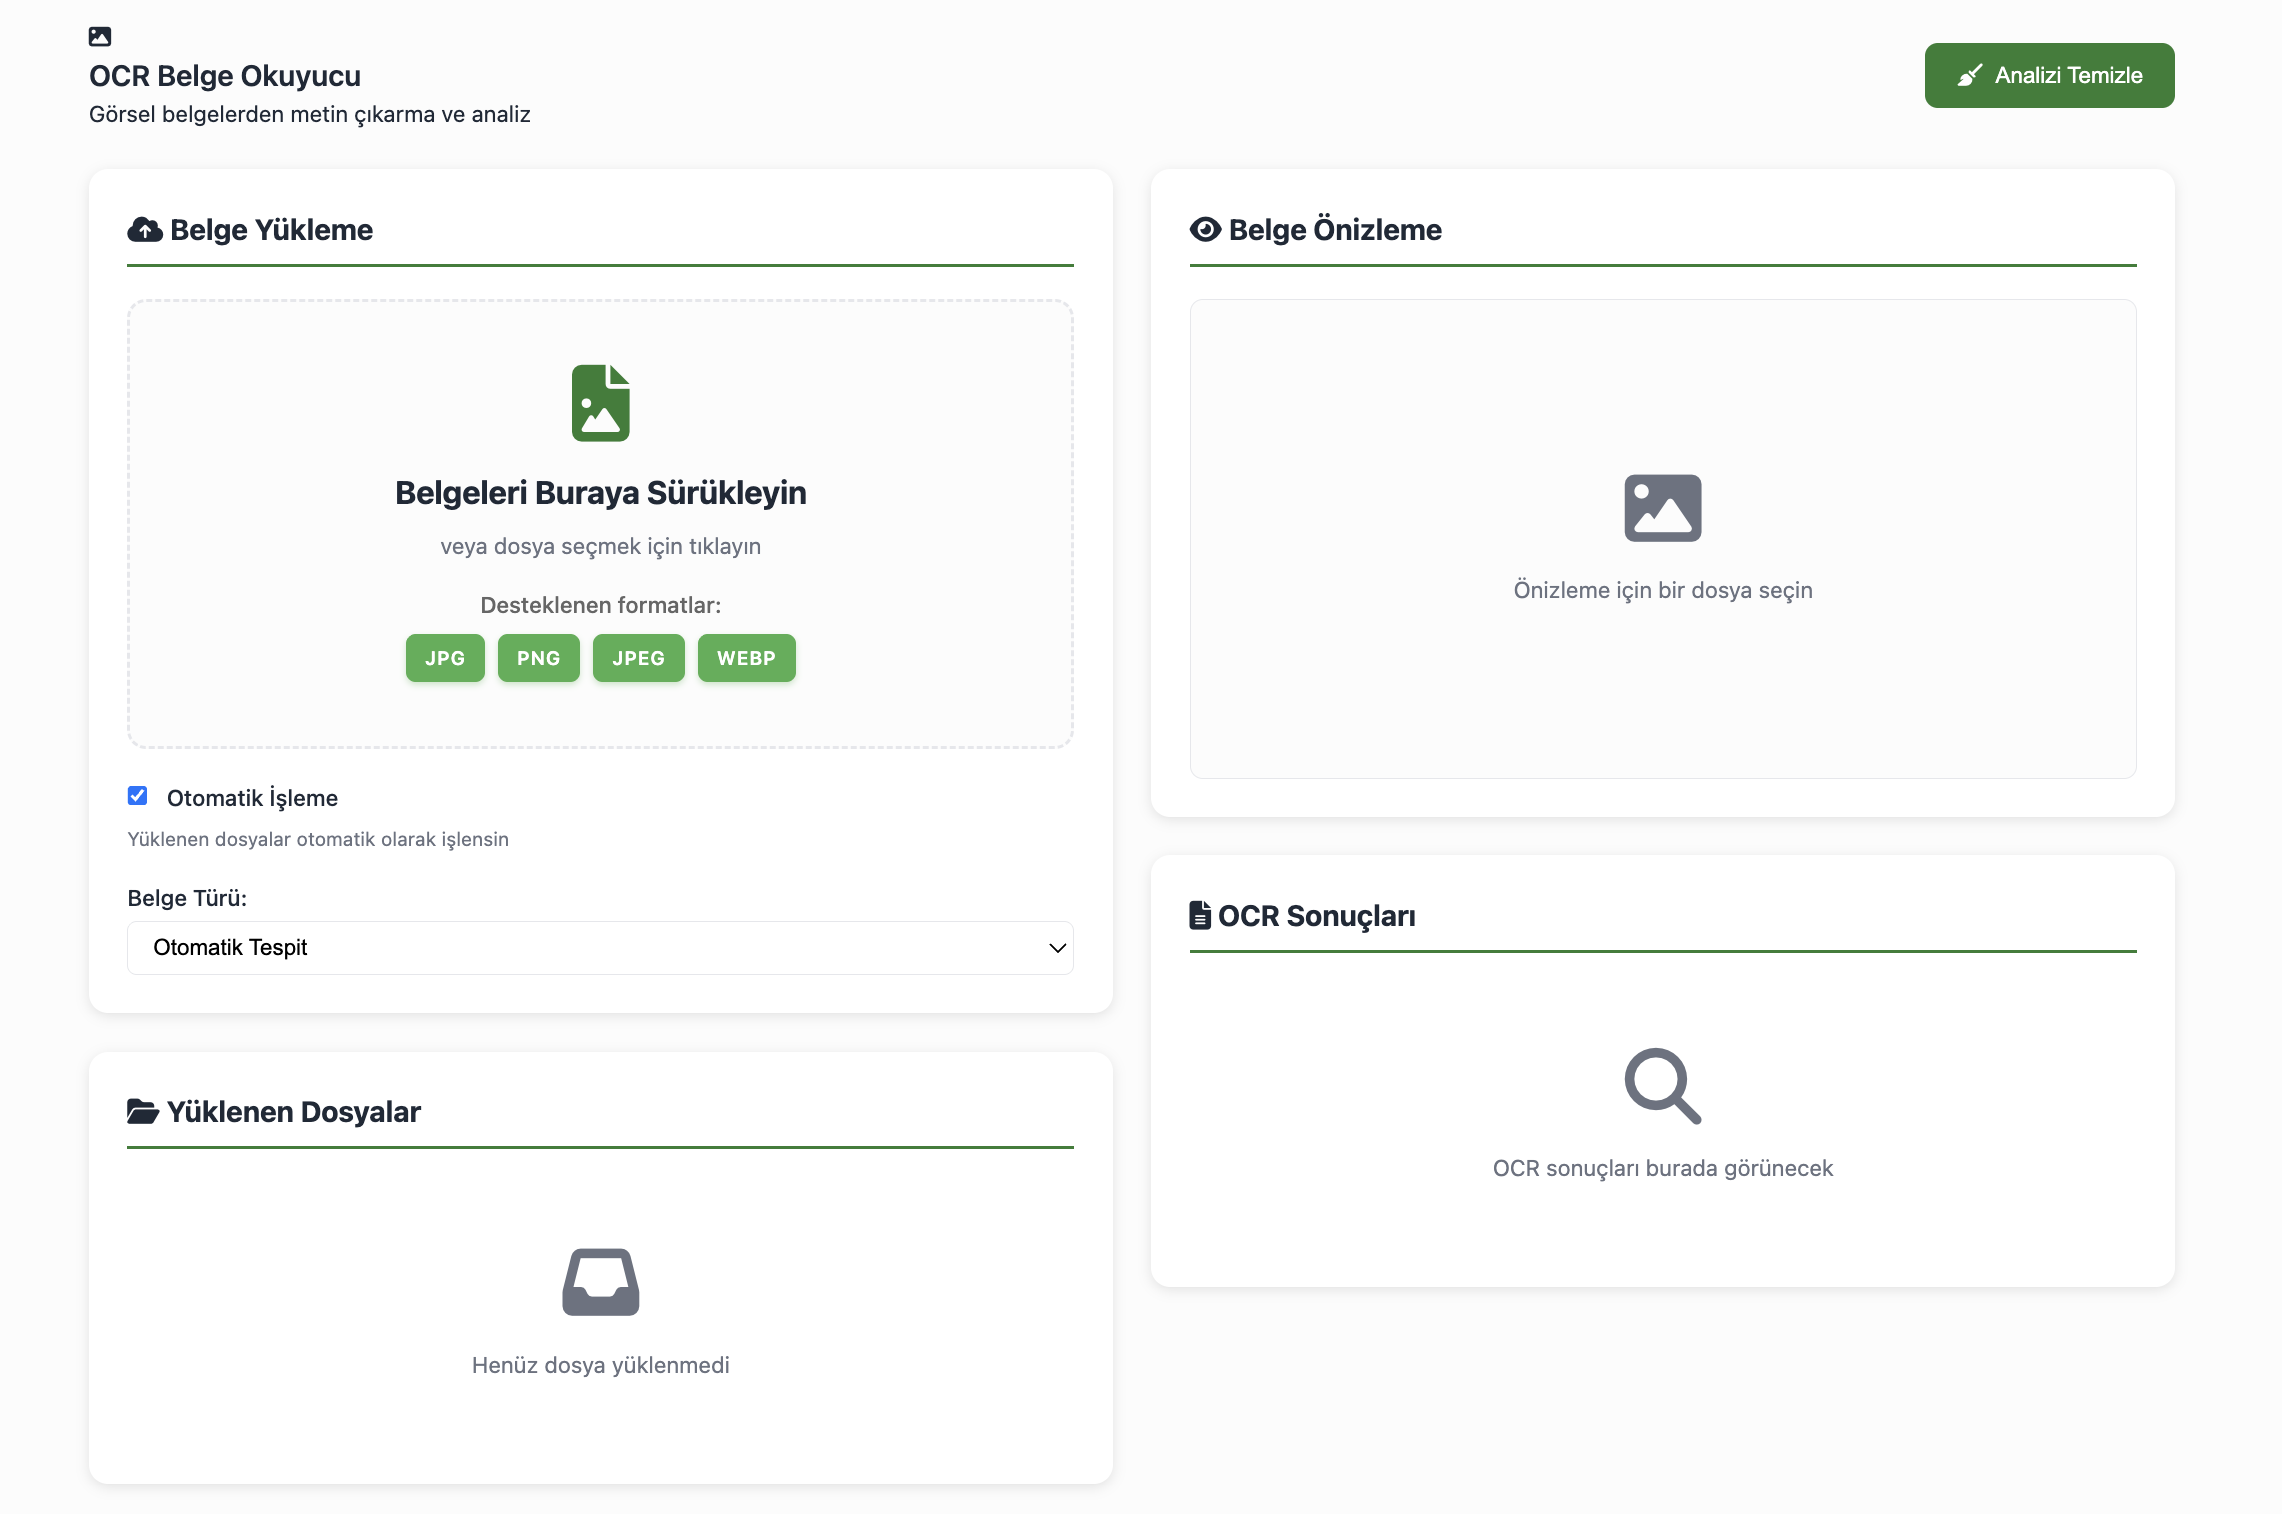
Task: Click the broom icon on the Analizi Temizle button
Action: [1969, 76]
